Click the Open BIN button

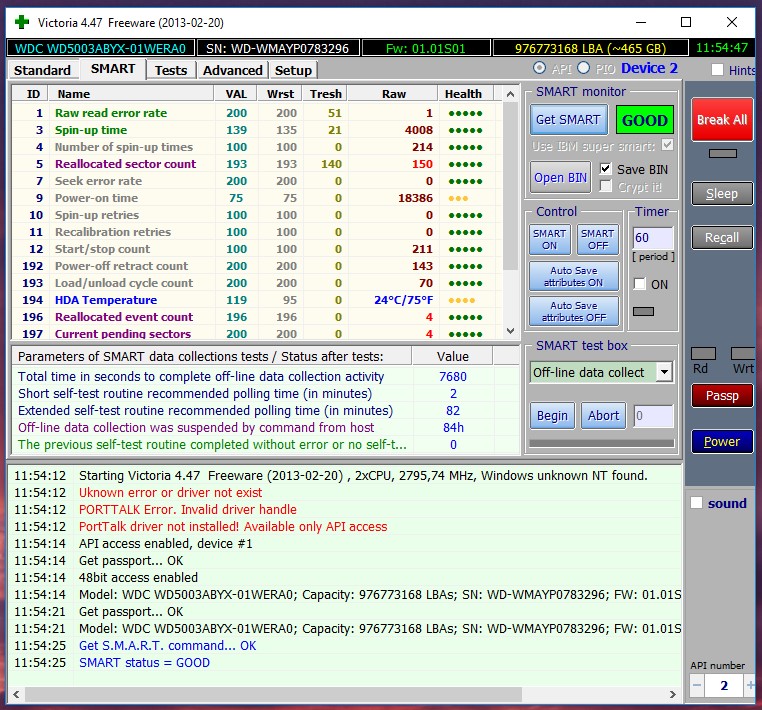[560, 178]
